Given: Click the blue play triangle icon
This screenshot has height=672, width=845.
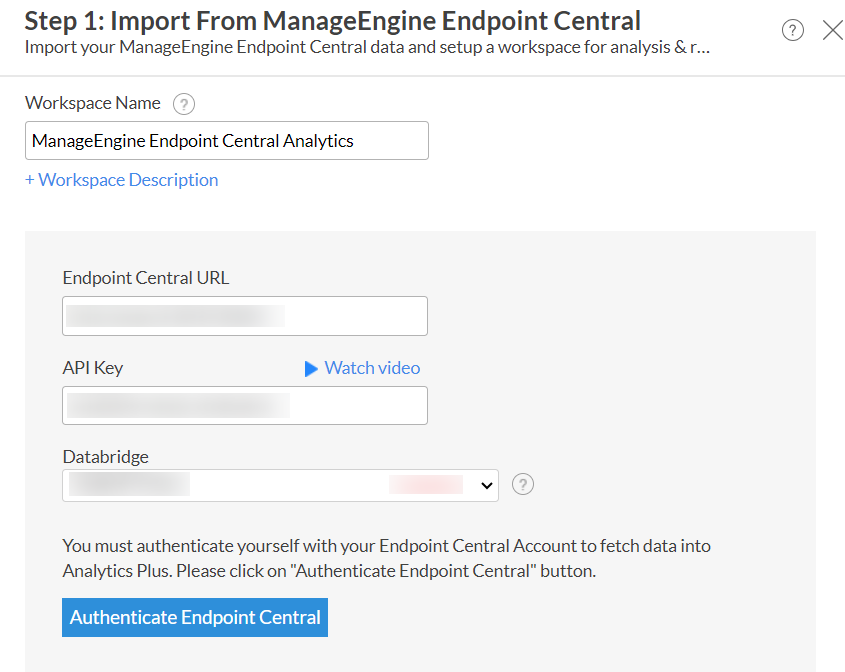Looking at the screenshot, I should click(311, 369).
